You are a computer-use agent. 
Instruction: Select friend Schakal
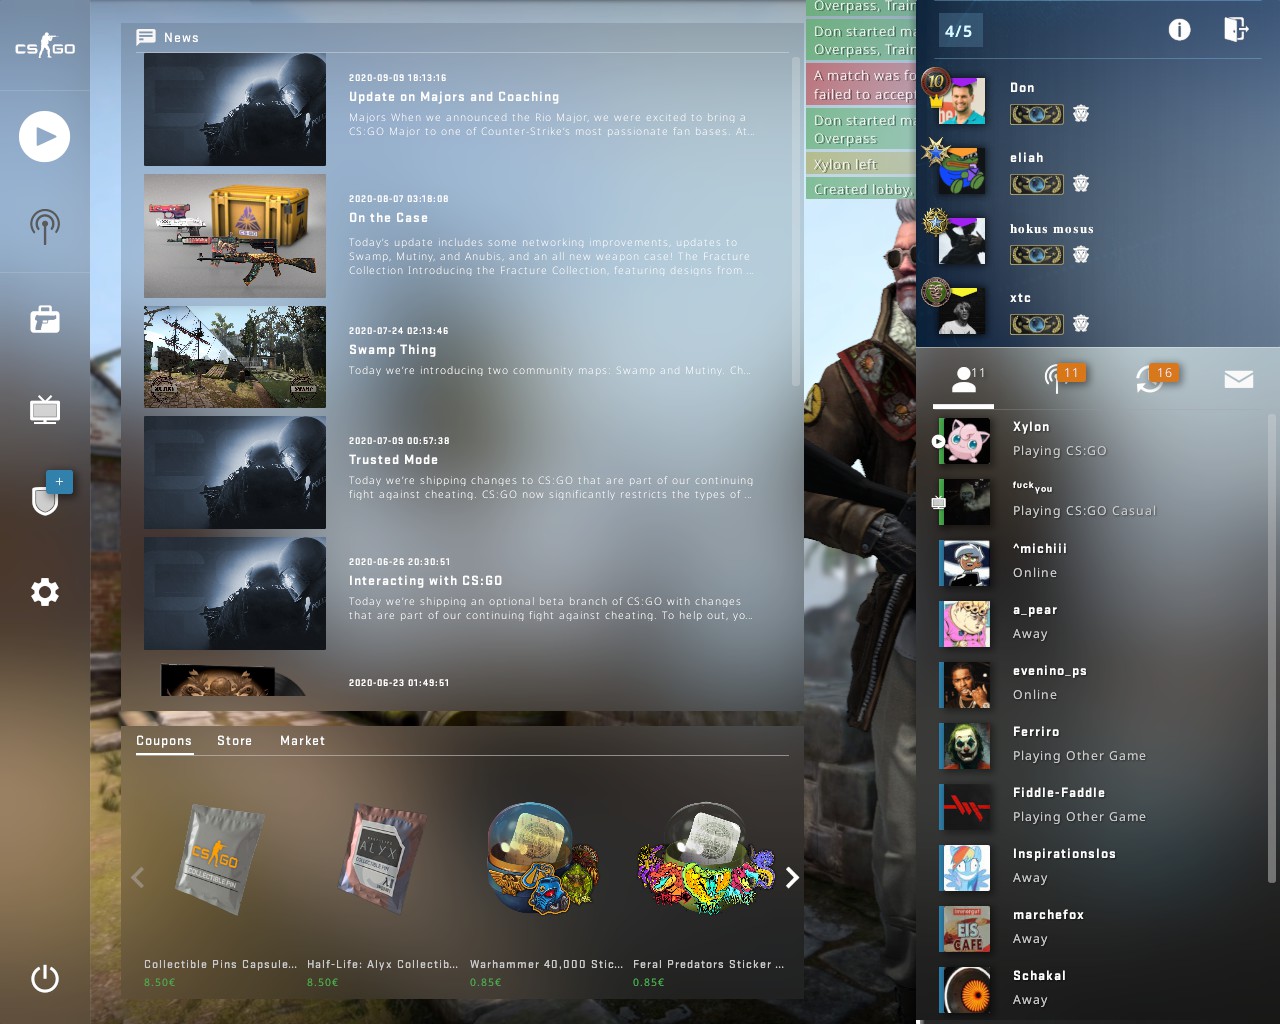click(x=1097, y=989)
